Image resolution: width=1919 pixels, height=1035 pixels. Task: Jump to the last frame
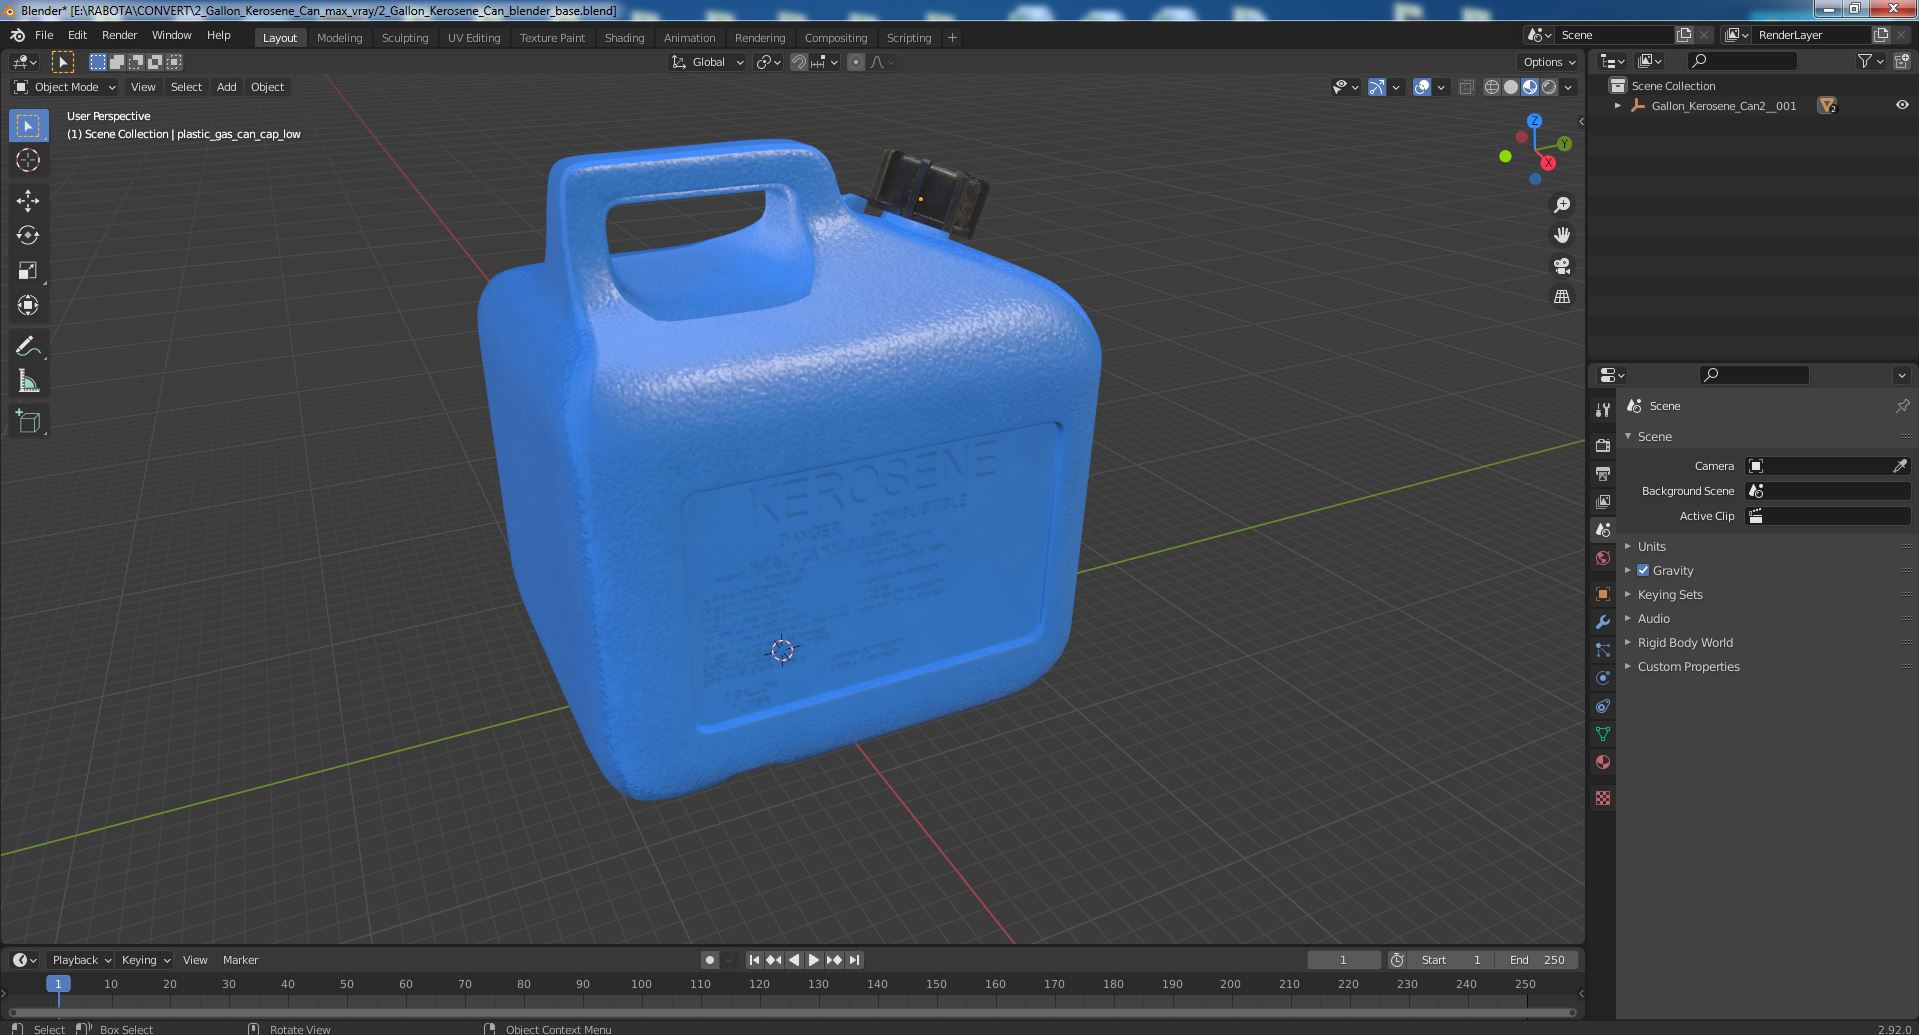pyautogui.click(x=854, y=960)
